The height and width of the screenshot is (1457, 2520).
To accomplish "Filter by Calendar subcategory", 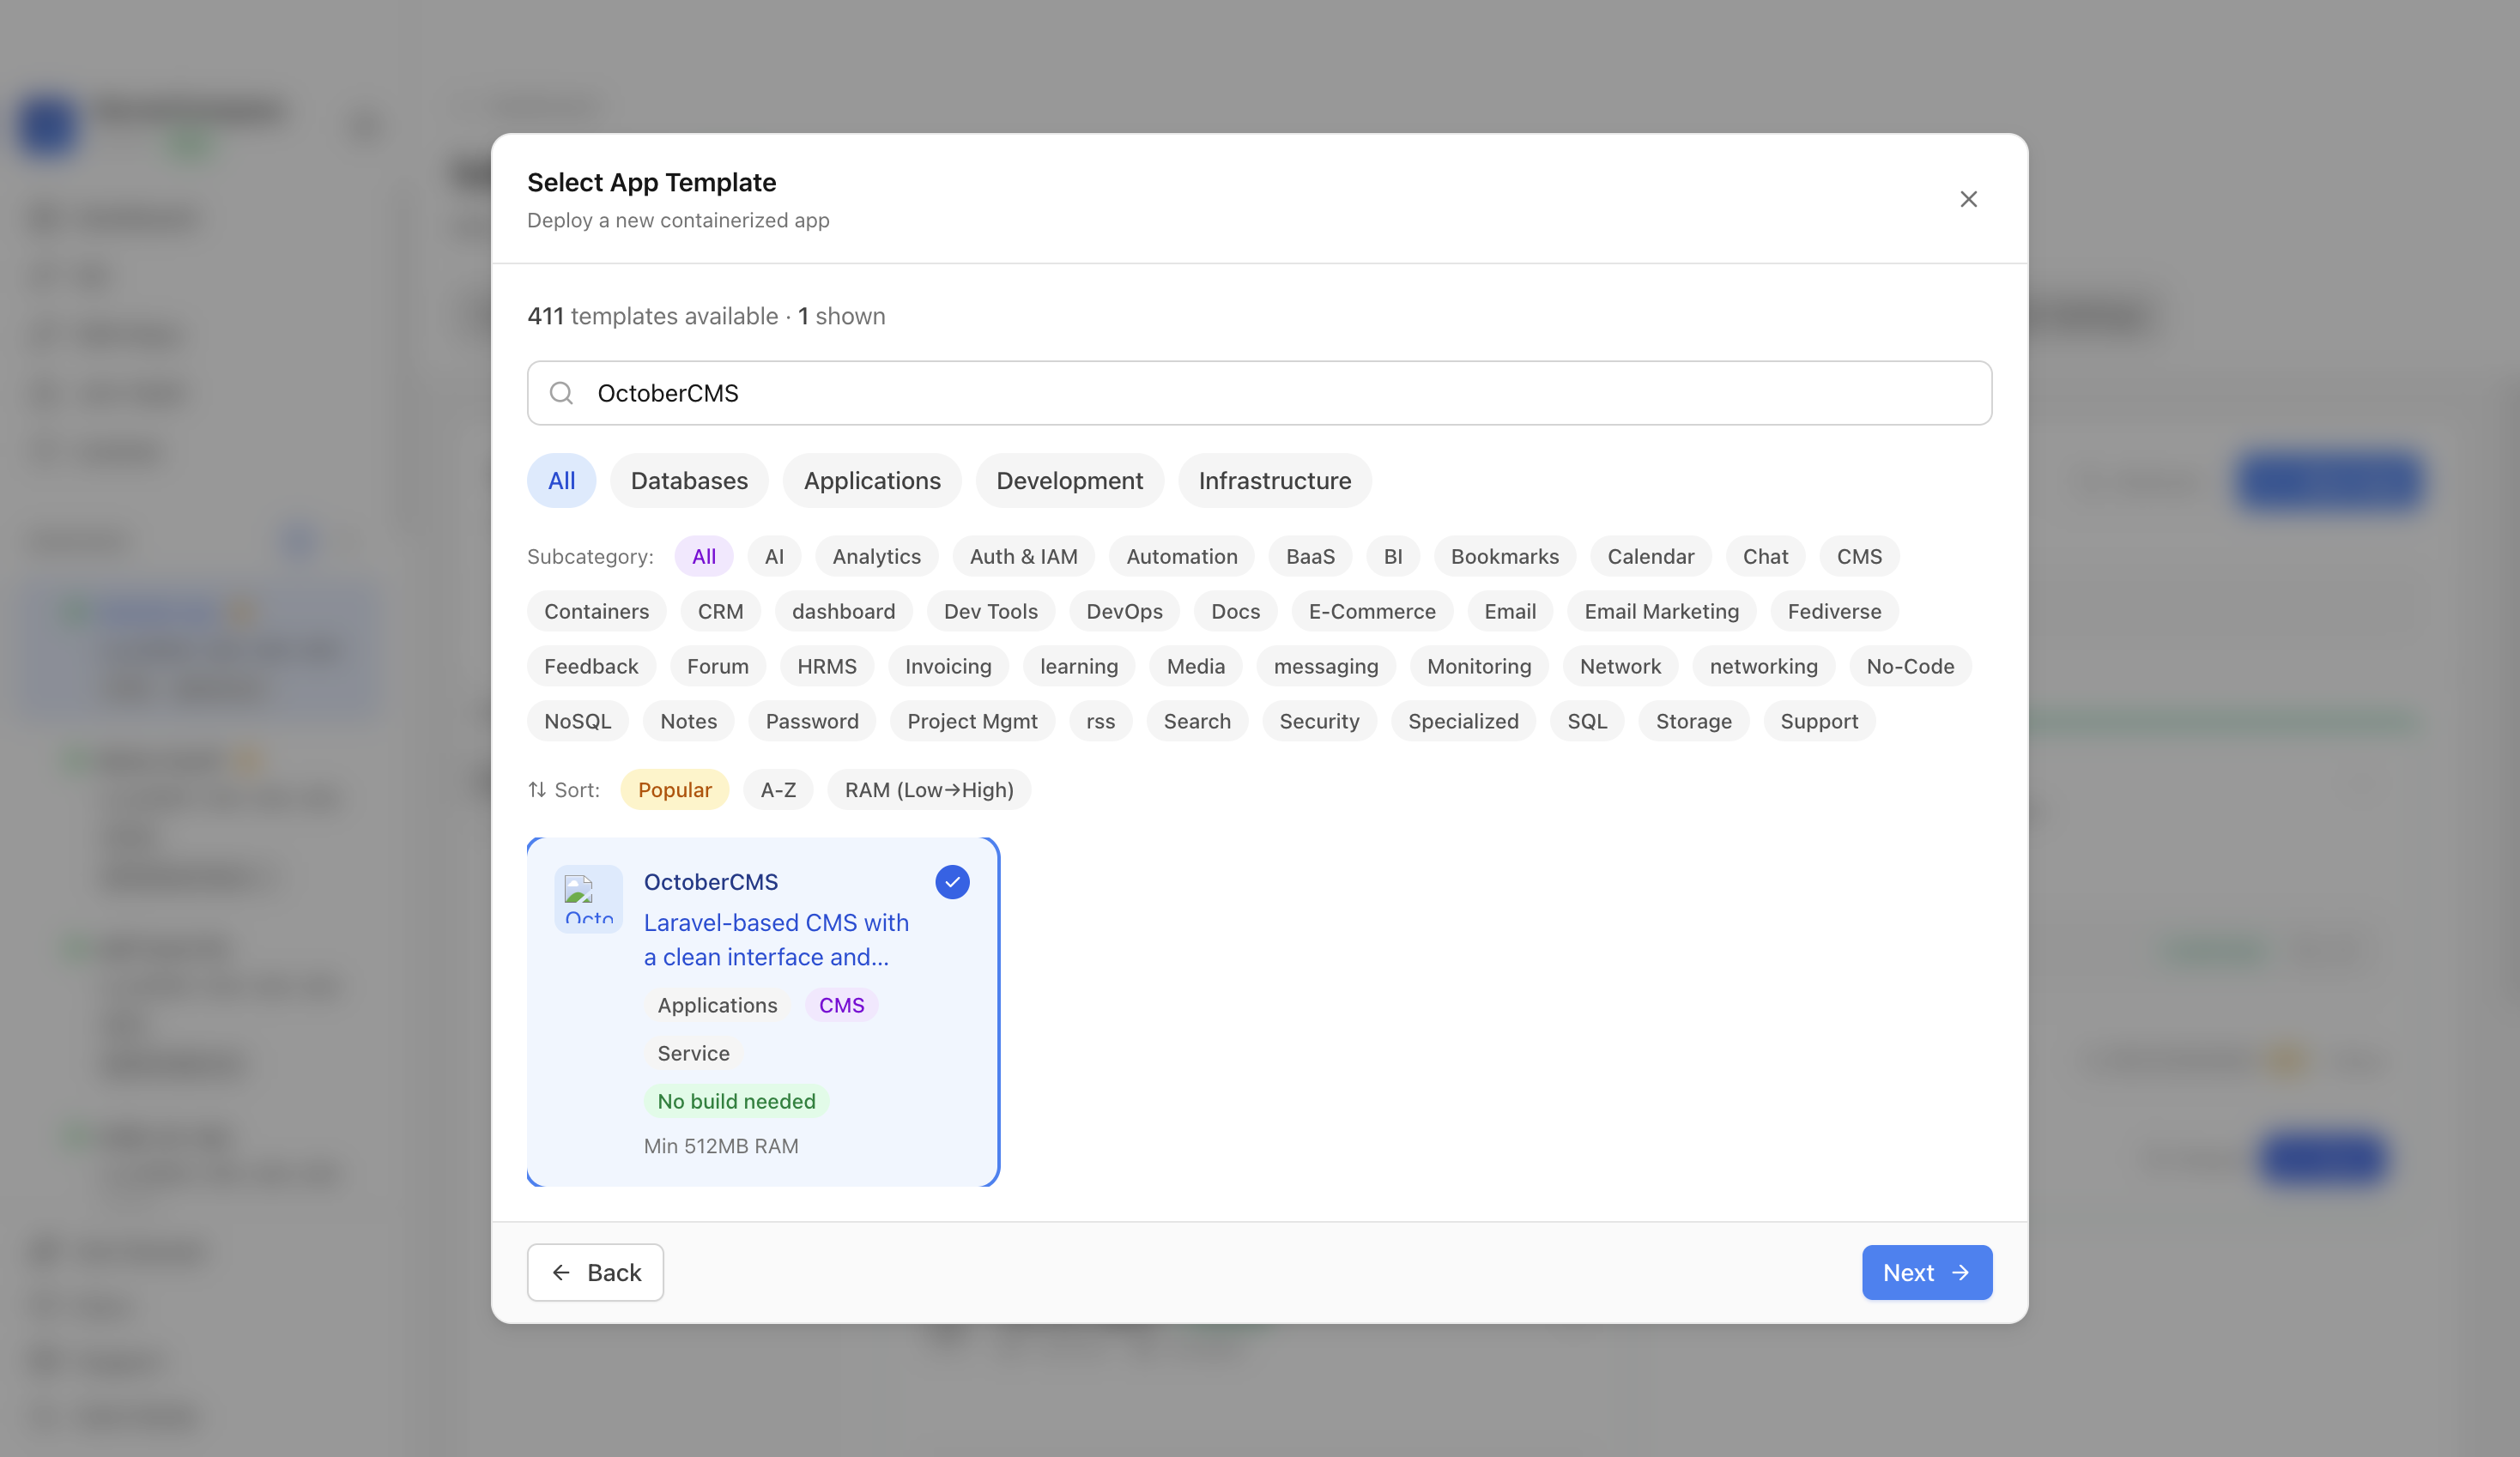I will (x=1651, y=556).
